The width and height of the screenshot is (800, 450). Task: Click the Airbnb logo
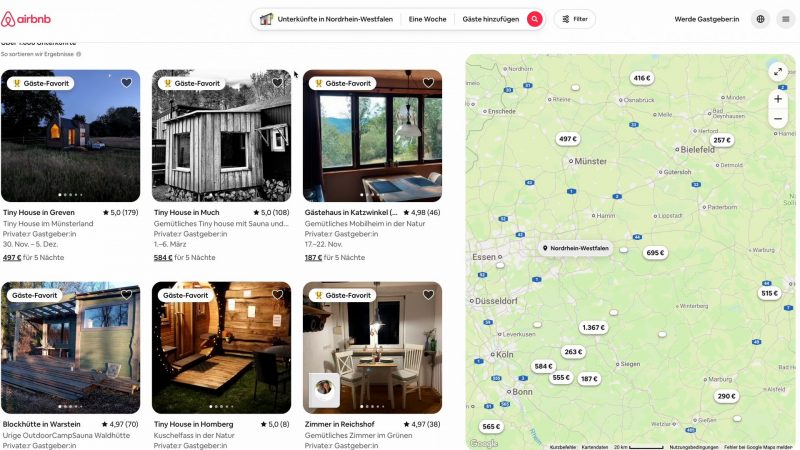click(x=26, y=19)
